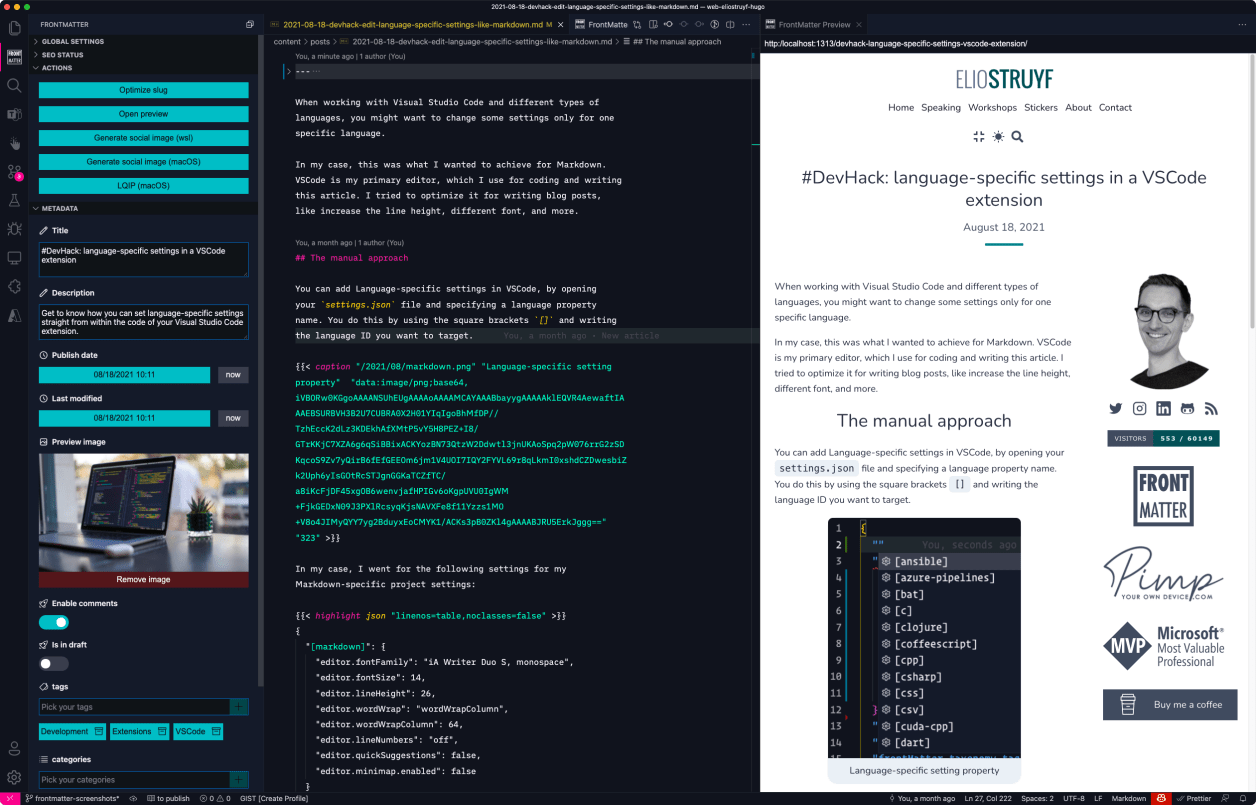Close the FrontMatter Preview tab
Screen dimensions: 1256x805
(860, 24)
